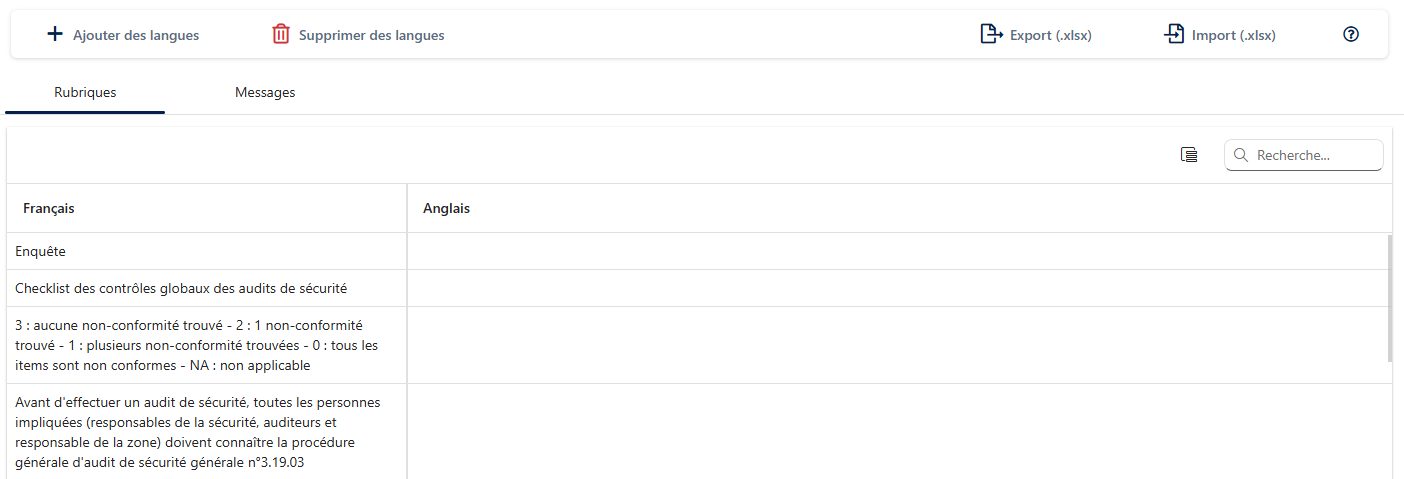Click the empty Anglais cell for Enquête
Viewport: 1404px width, 479px height.
[x=897, y=252]
